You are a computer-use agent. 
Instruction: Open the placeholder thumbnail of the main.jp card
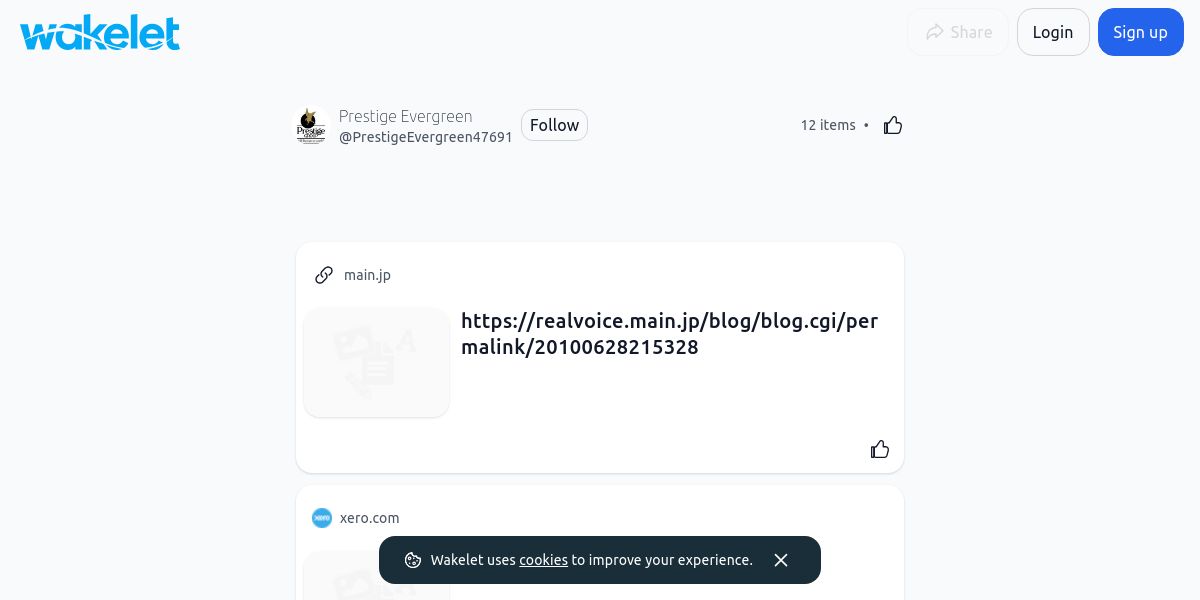[377, 362]
